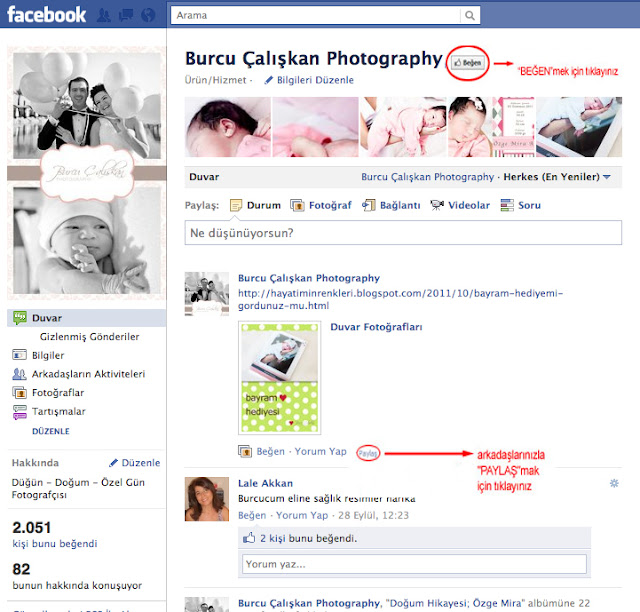The image size is (640, 612).
Task: Click Lale Akkan's profile picture
Action: (207, 499)
